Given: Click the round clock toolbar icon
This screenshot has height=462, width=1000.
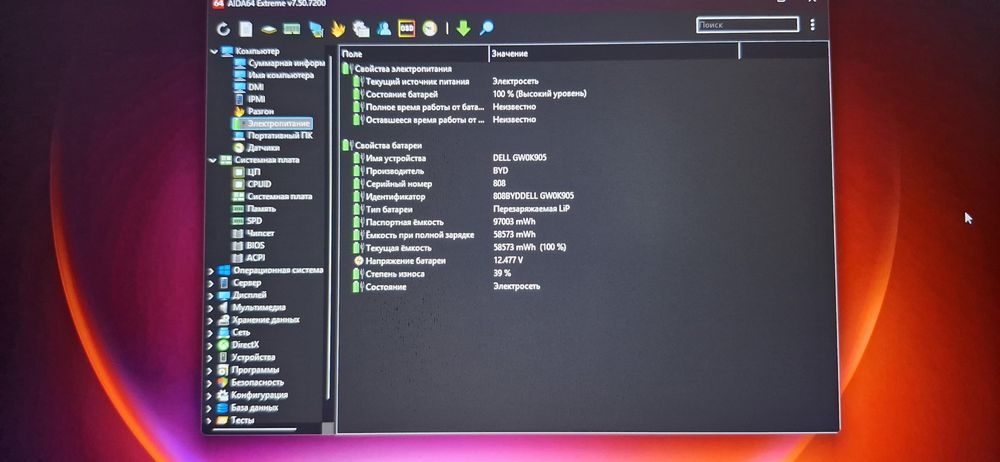Looking at the screenshot, I should [430, 28].
